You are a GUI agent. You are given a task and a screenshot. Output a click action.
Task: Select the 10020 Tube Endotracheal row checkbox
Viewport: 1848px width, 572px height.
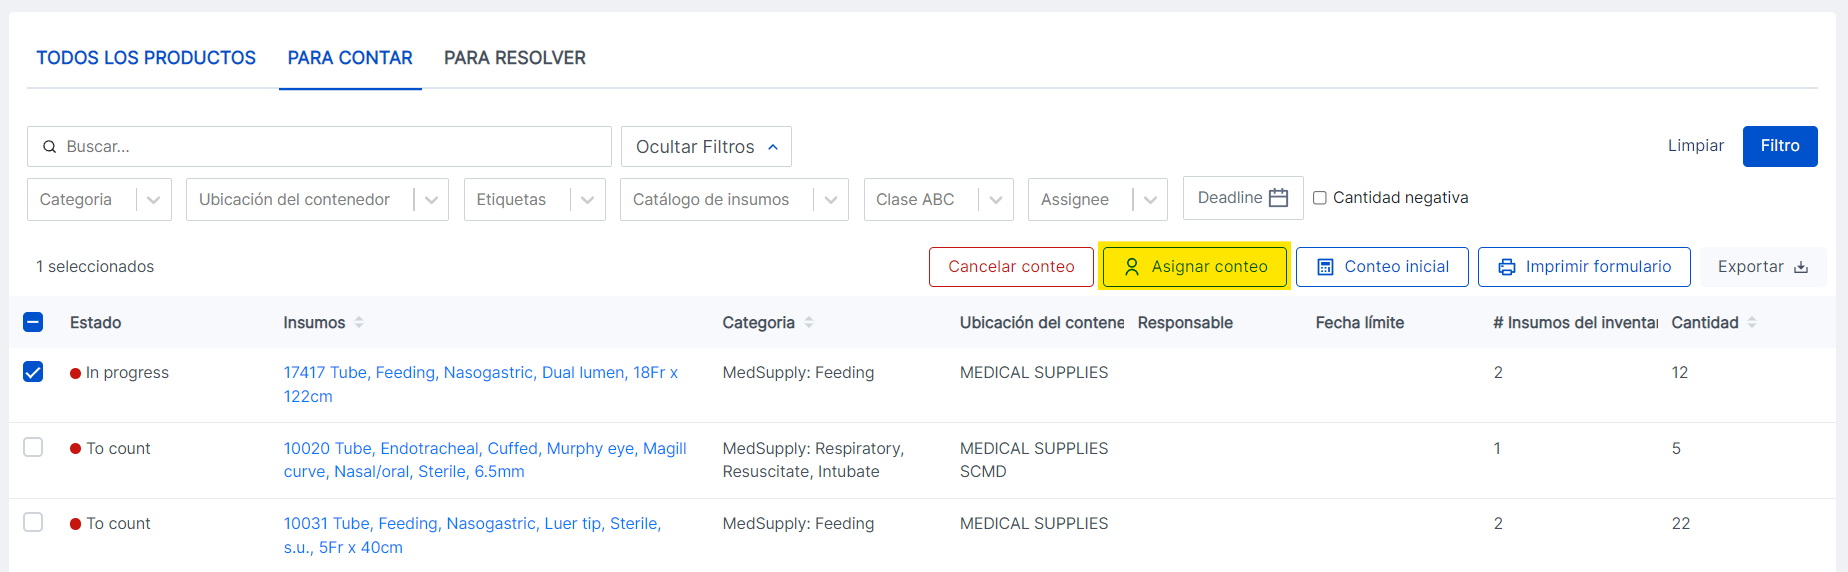click(x=33, y=447)
